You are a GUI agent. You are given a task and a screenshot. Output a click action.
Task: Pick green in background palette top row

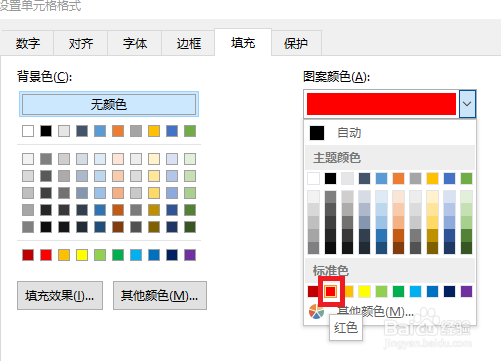coord(190,131)
